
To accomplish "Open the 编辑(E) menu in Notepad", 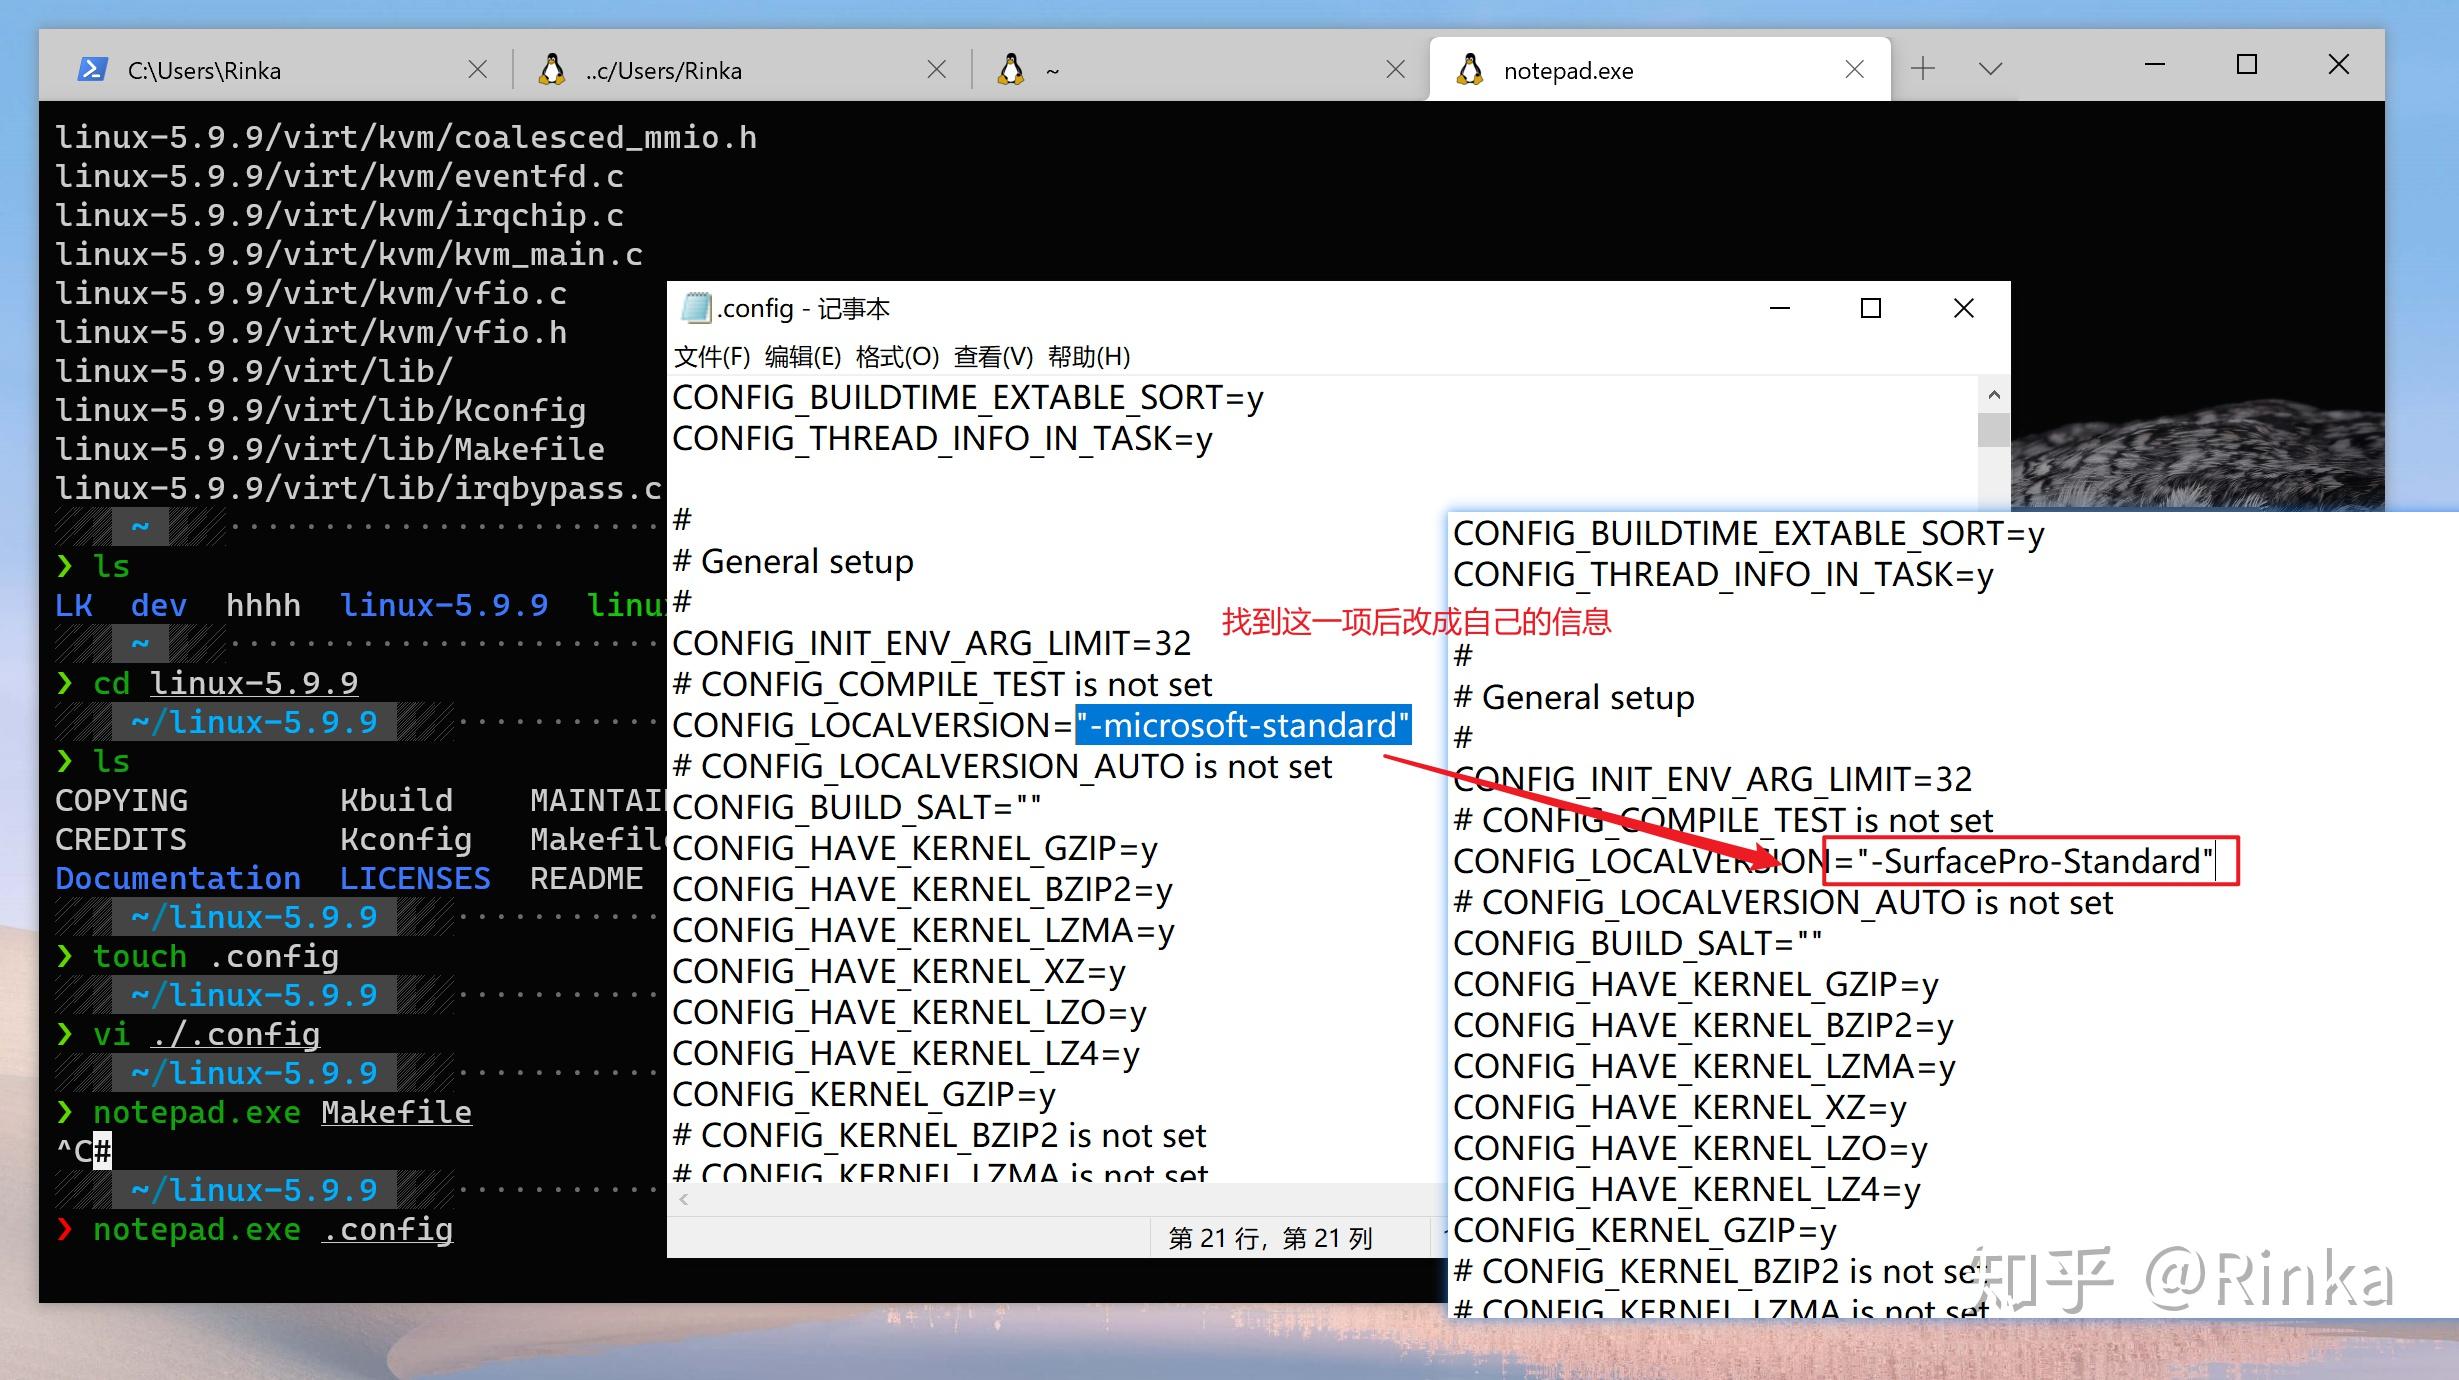I will point(803,357).
